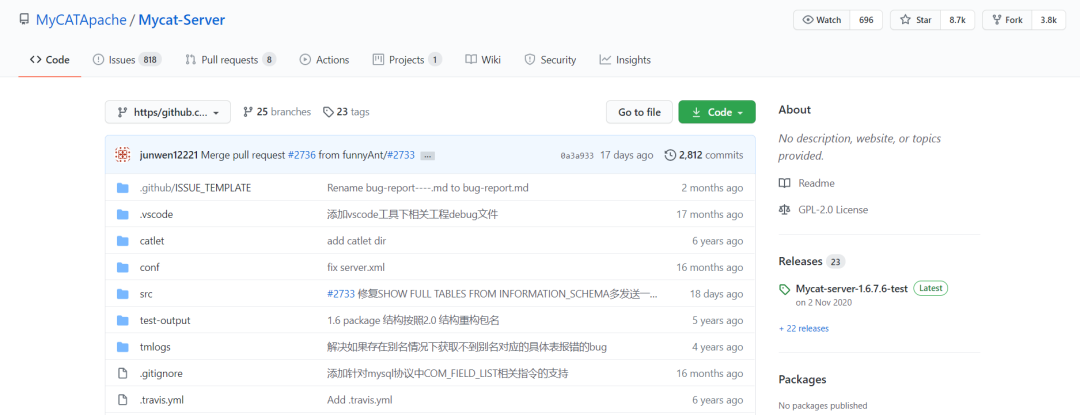Open commit message 'Add .travis.yml'
The image size is (1080, 415).
point(360,400)
